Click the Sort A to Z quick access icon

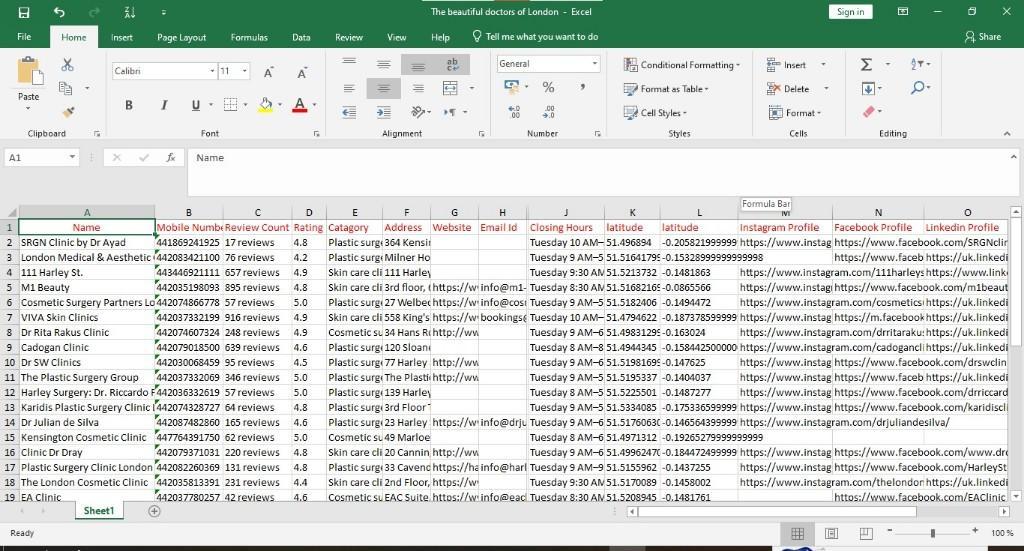[130, 12]
